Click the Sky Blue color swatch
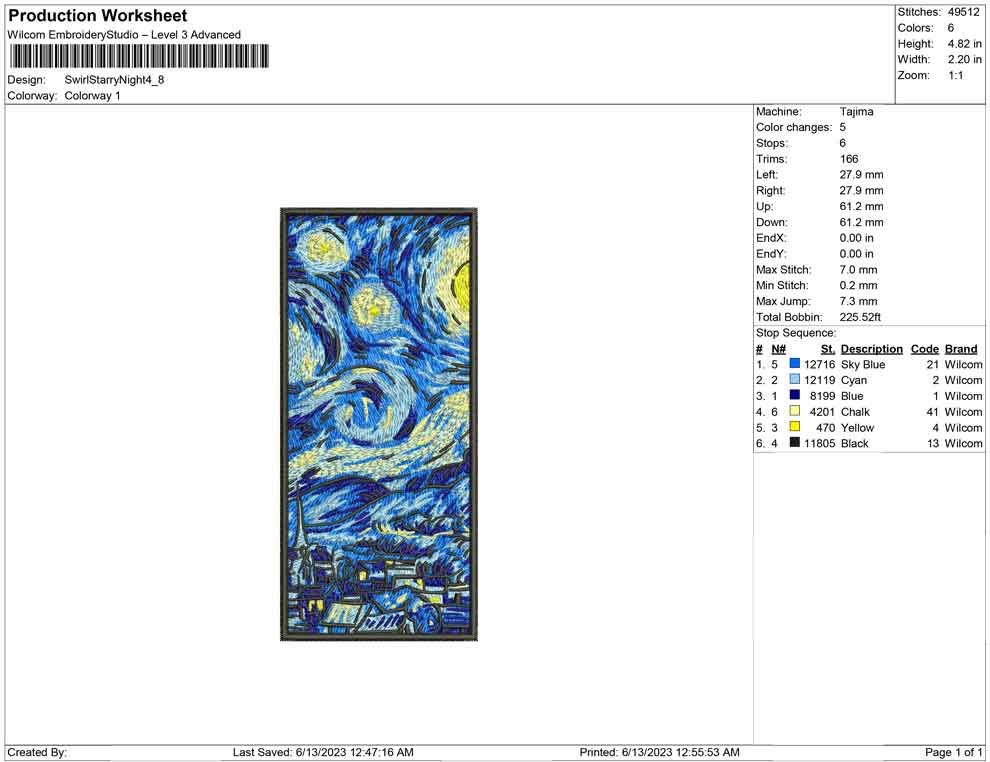Viewport: 990px width, 762px height. (795, 364)
